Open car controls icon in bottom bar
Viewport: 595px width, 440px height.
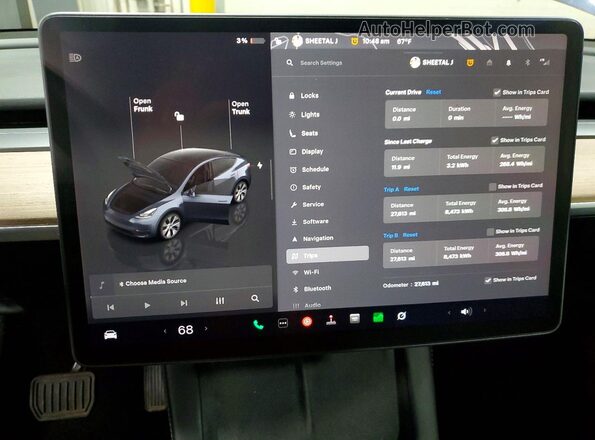point(110,335)
